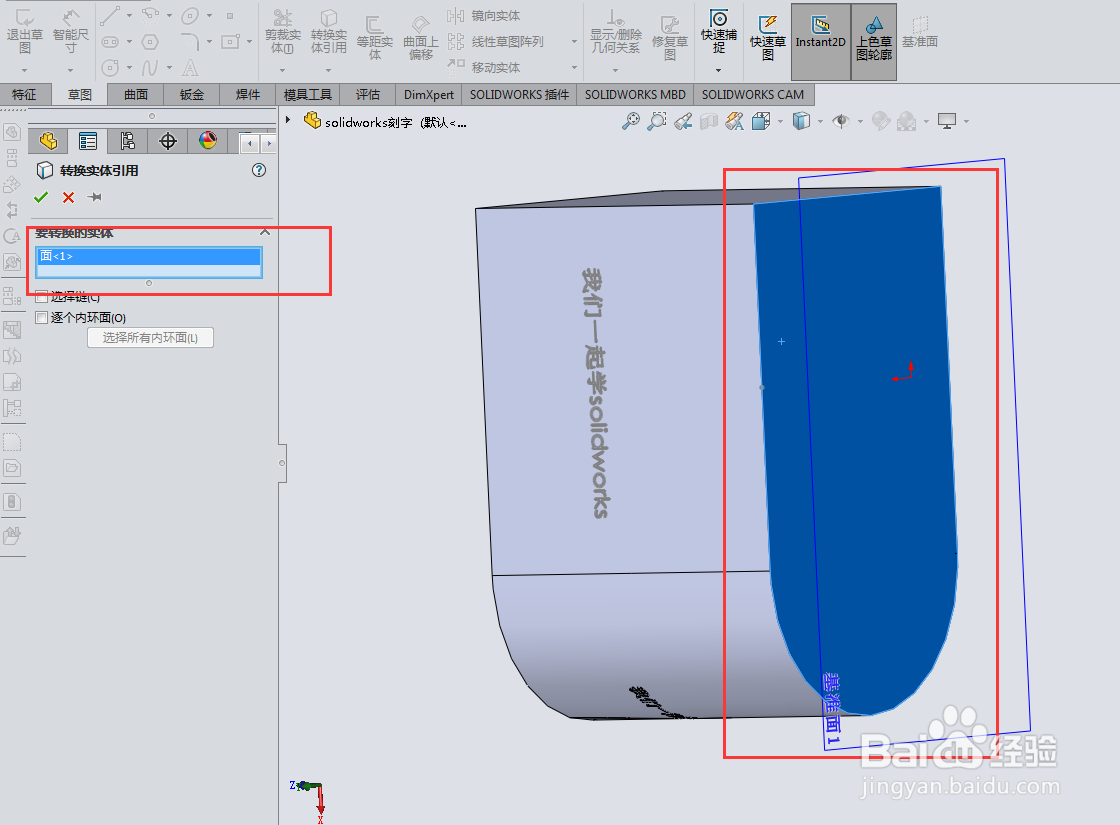Click the Previous View icon
Viewport: 1120px width, 825px height.
click(683, 121)
